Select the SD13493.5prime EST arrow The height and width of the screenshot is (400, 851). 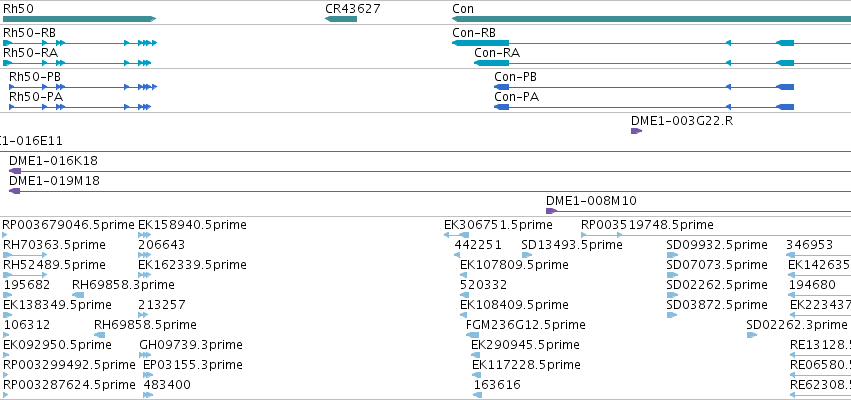526,255
